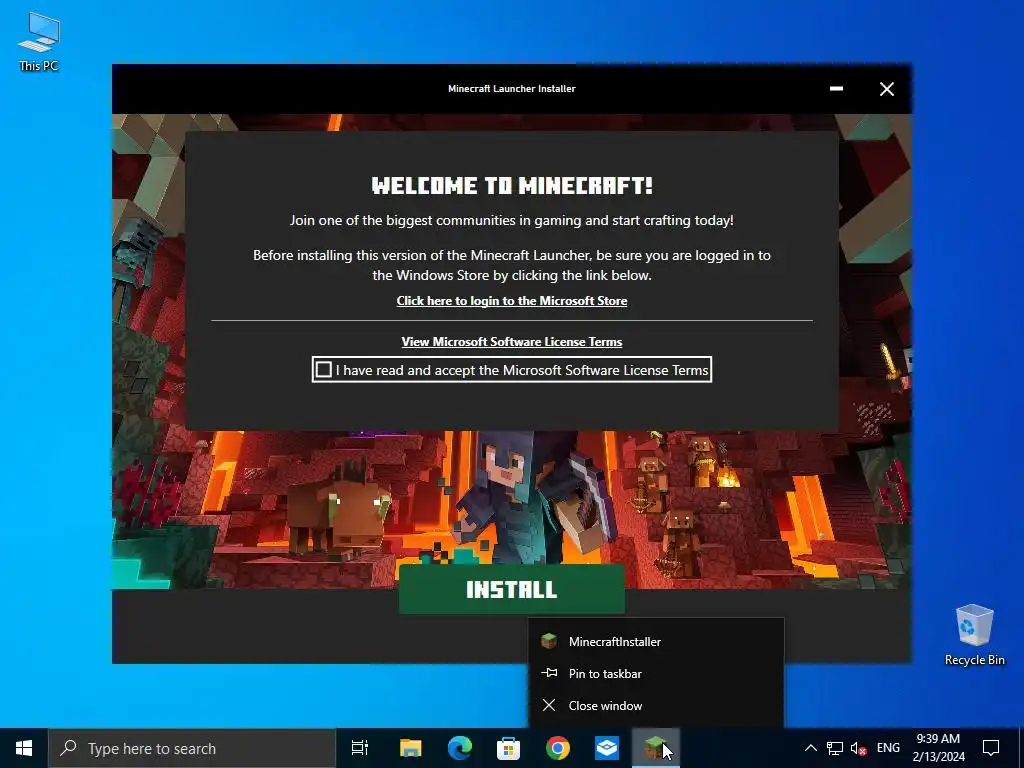The width and height of the screenshot is (1024, 768).
Task: Close the Minecraft Launcher Installer window
Action: (x=886, y=89)
